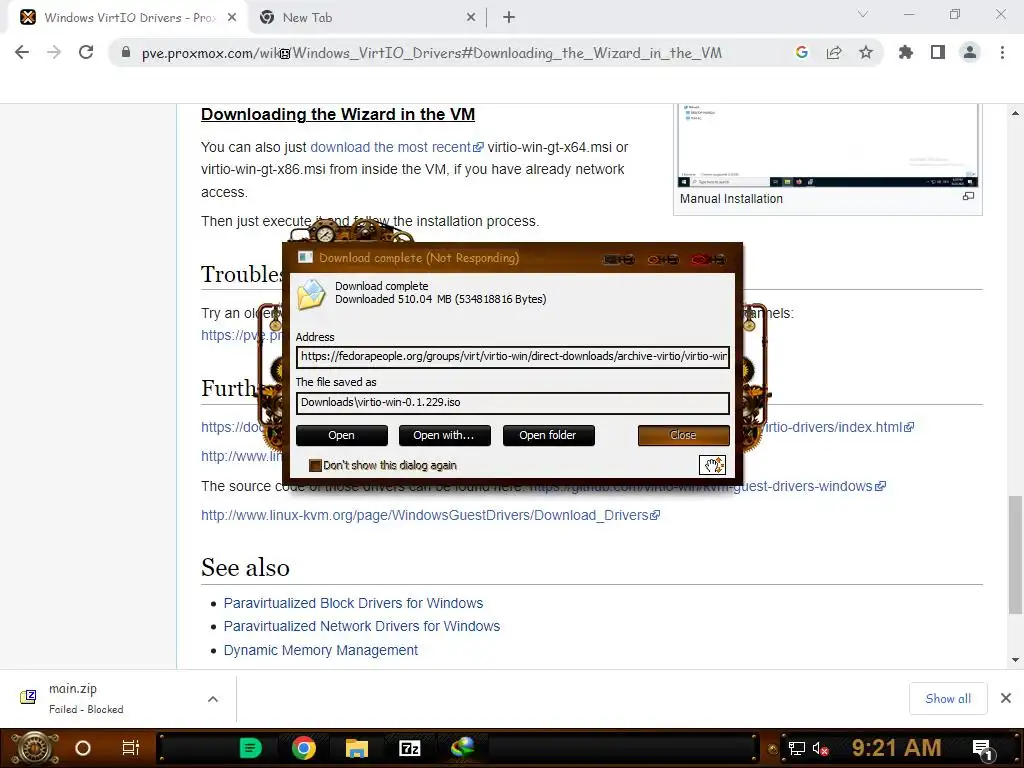This screenshot has width=1024, height=768.
Task: Open Task View on taskbar
Action: [x=131, y=748]
